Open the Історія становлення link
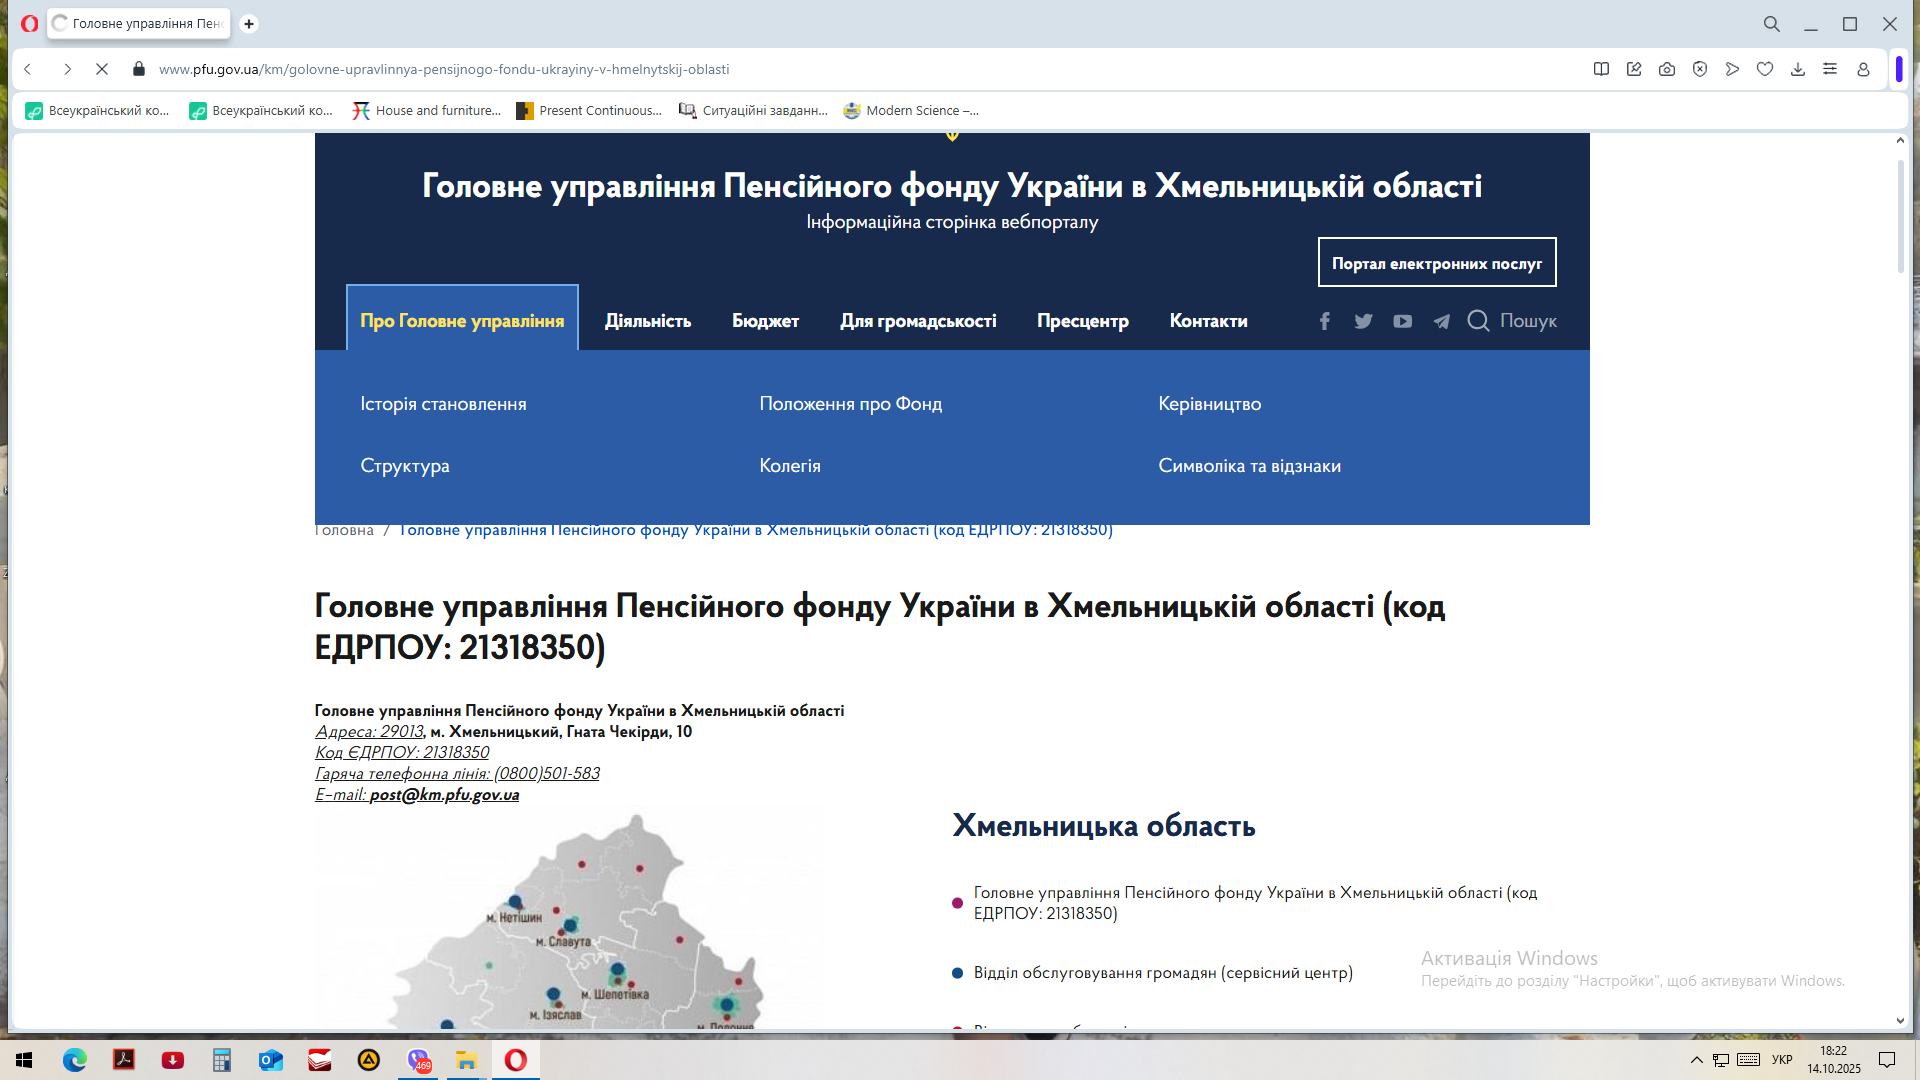This screenshot has width=1920, height=1080. pos(443,404)
